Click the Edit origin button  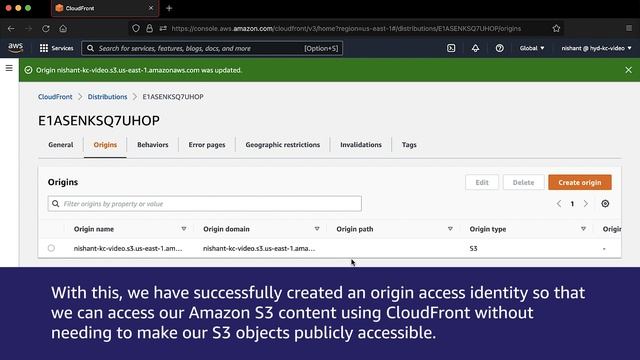coord(482,182)
